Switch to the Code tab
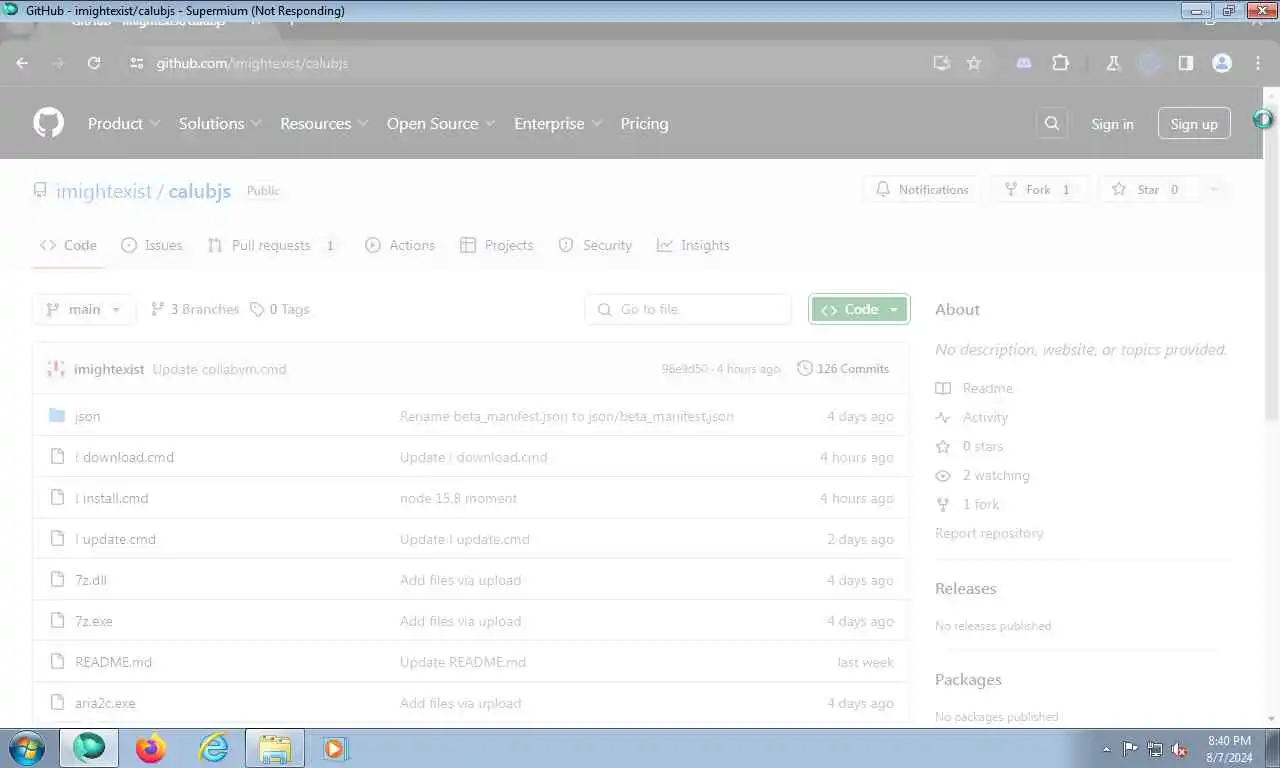 pyautogui.click(x=68, y=245)
